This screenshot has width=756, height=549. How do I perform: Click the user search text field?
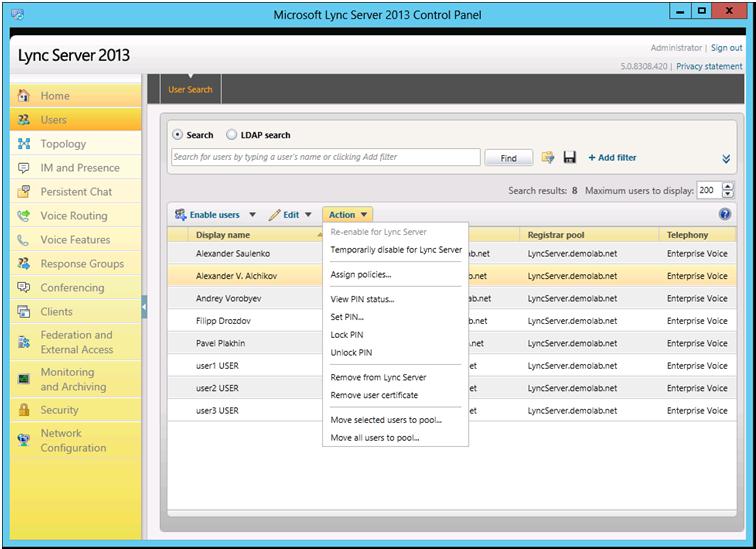coord(325,157)
